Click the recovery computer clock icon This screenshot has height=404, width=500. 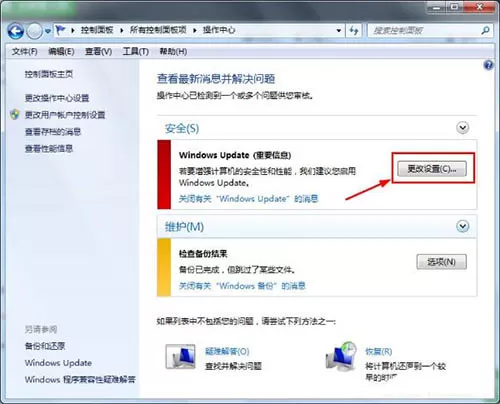pos(341,357)
